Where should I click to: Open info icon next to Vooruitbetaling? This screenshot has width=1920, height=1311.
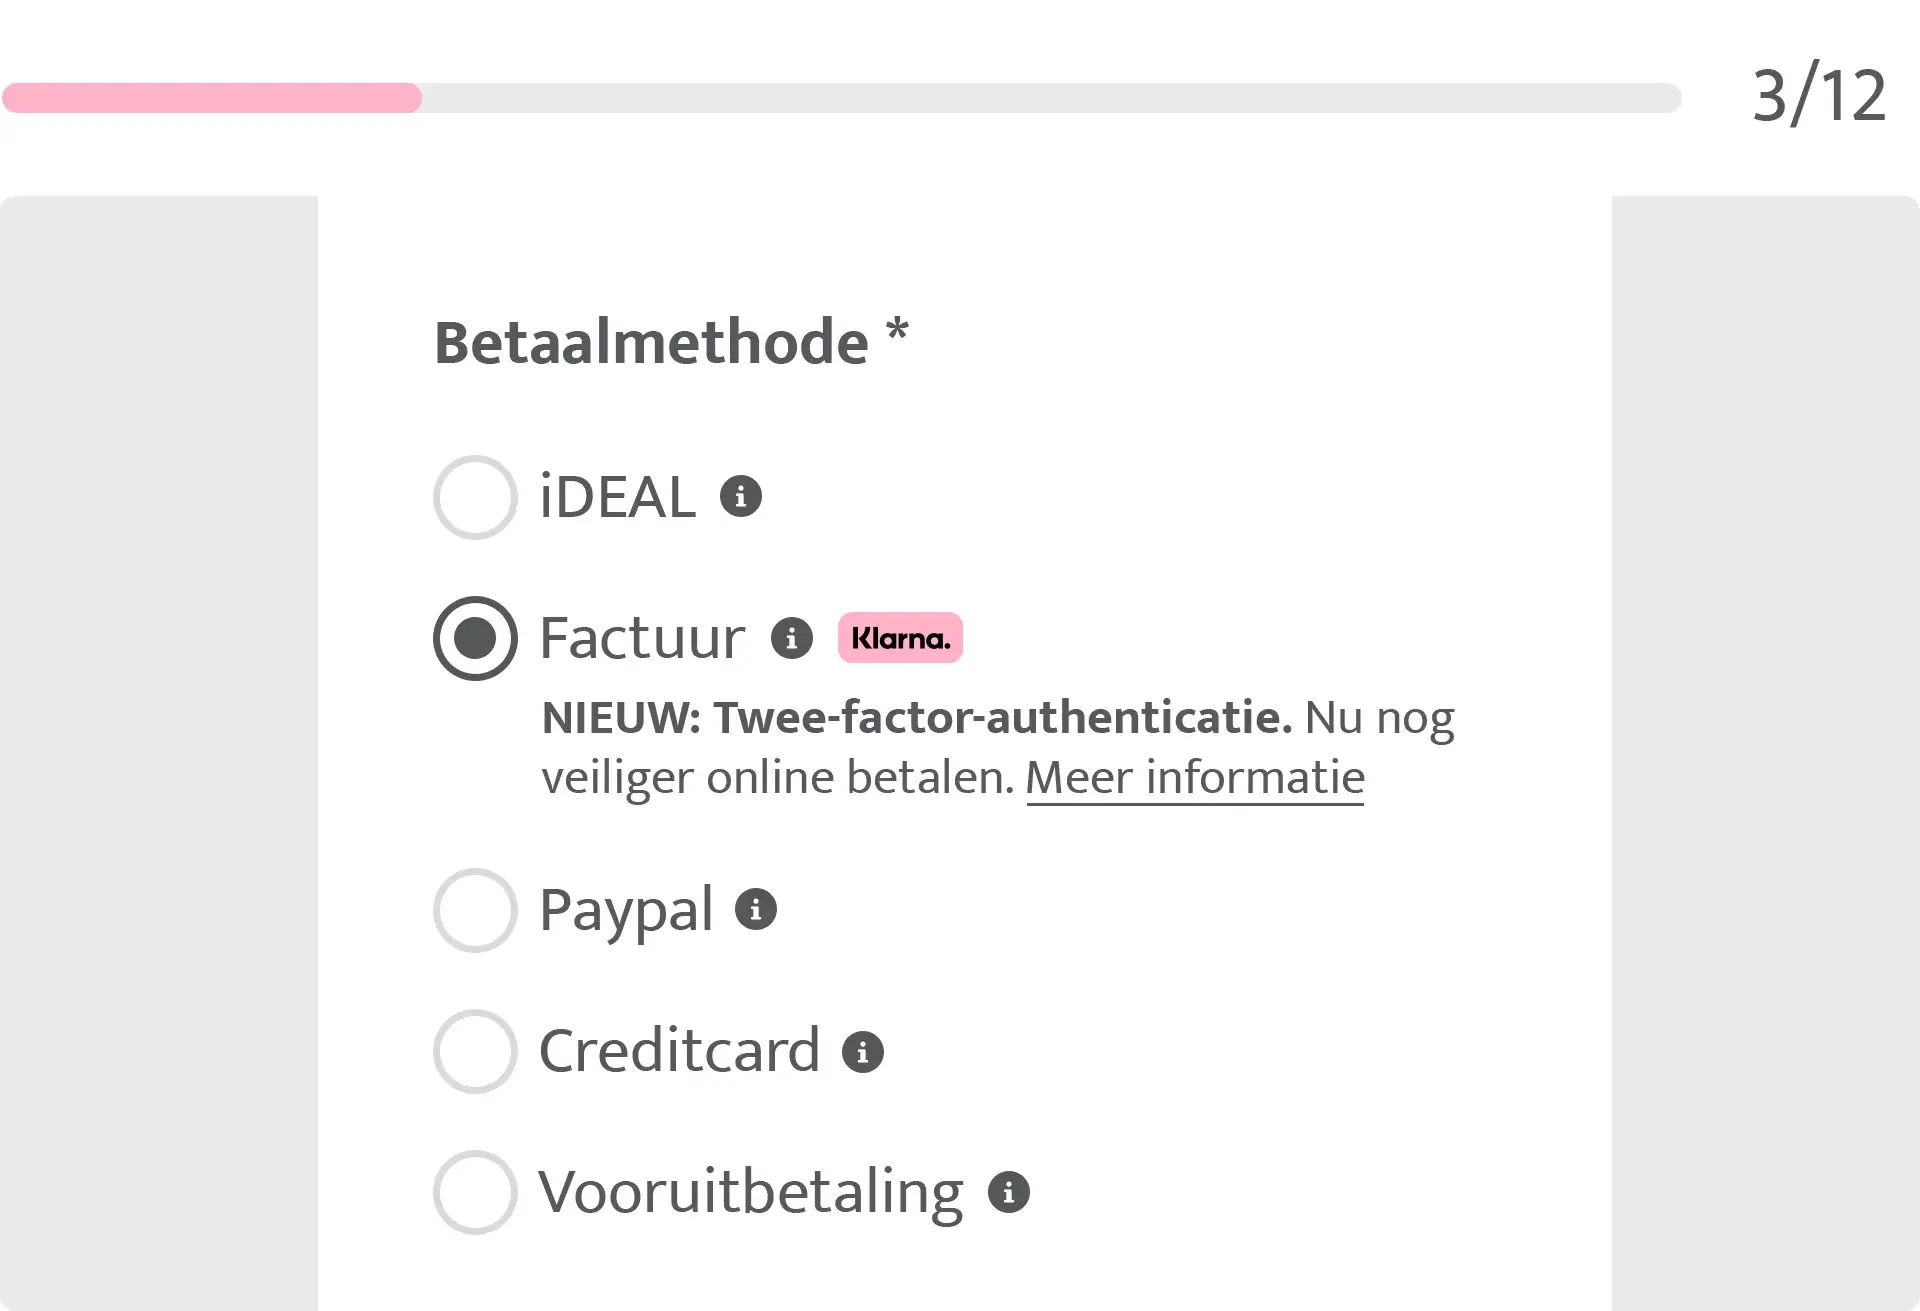[x=1009, y=1192]
